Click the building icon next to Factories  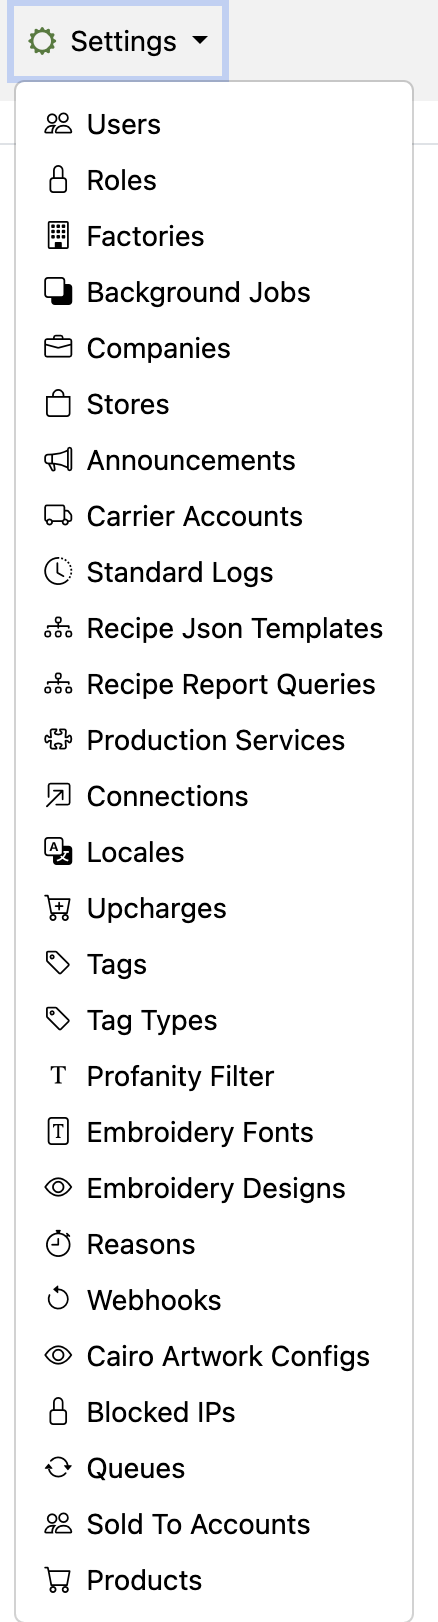(x=59, y=236)
